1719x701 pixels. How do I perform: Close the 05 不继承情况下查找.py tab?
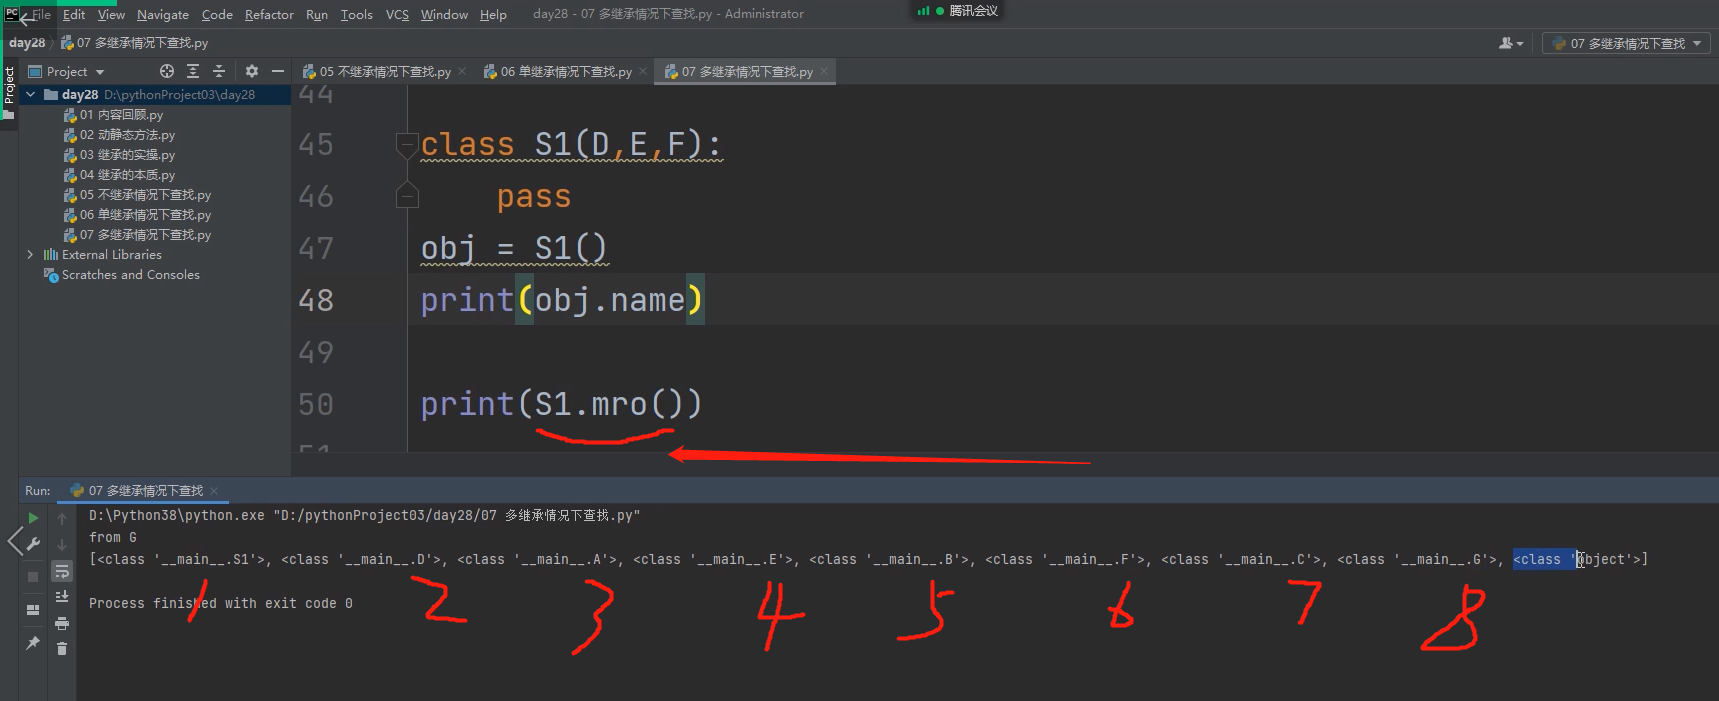(x=462, y=71)
